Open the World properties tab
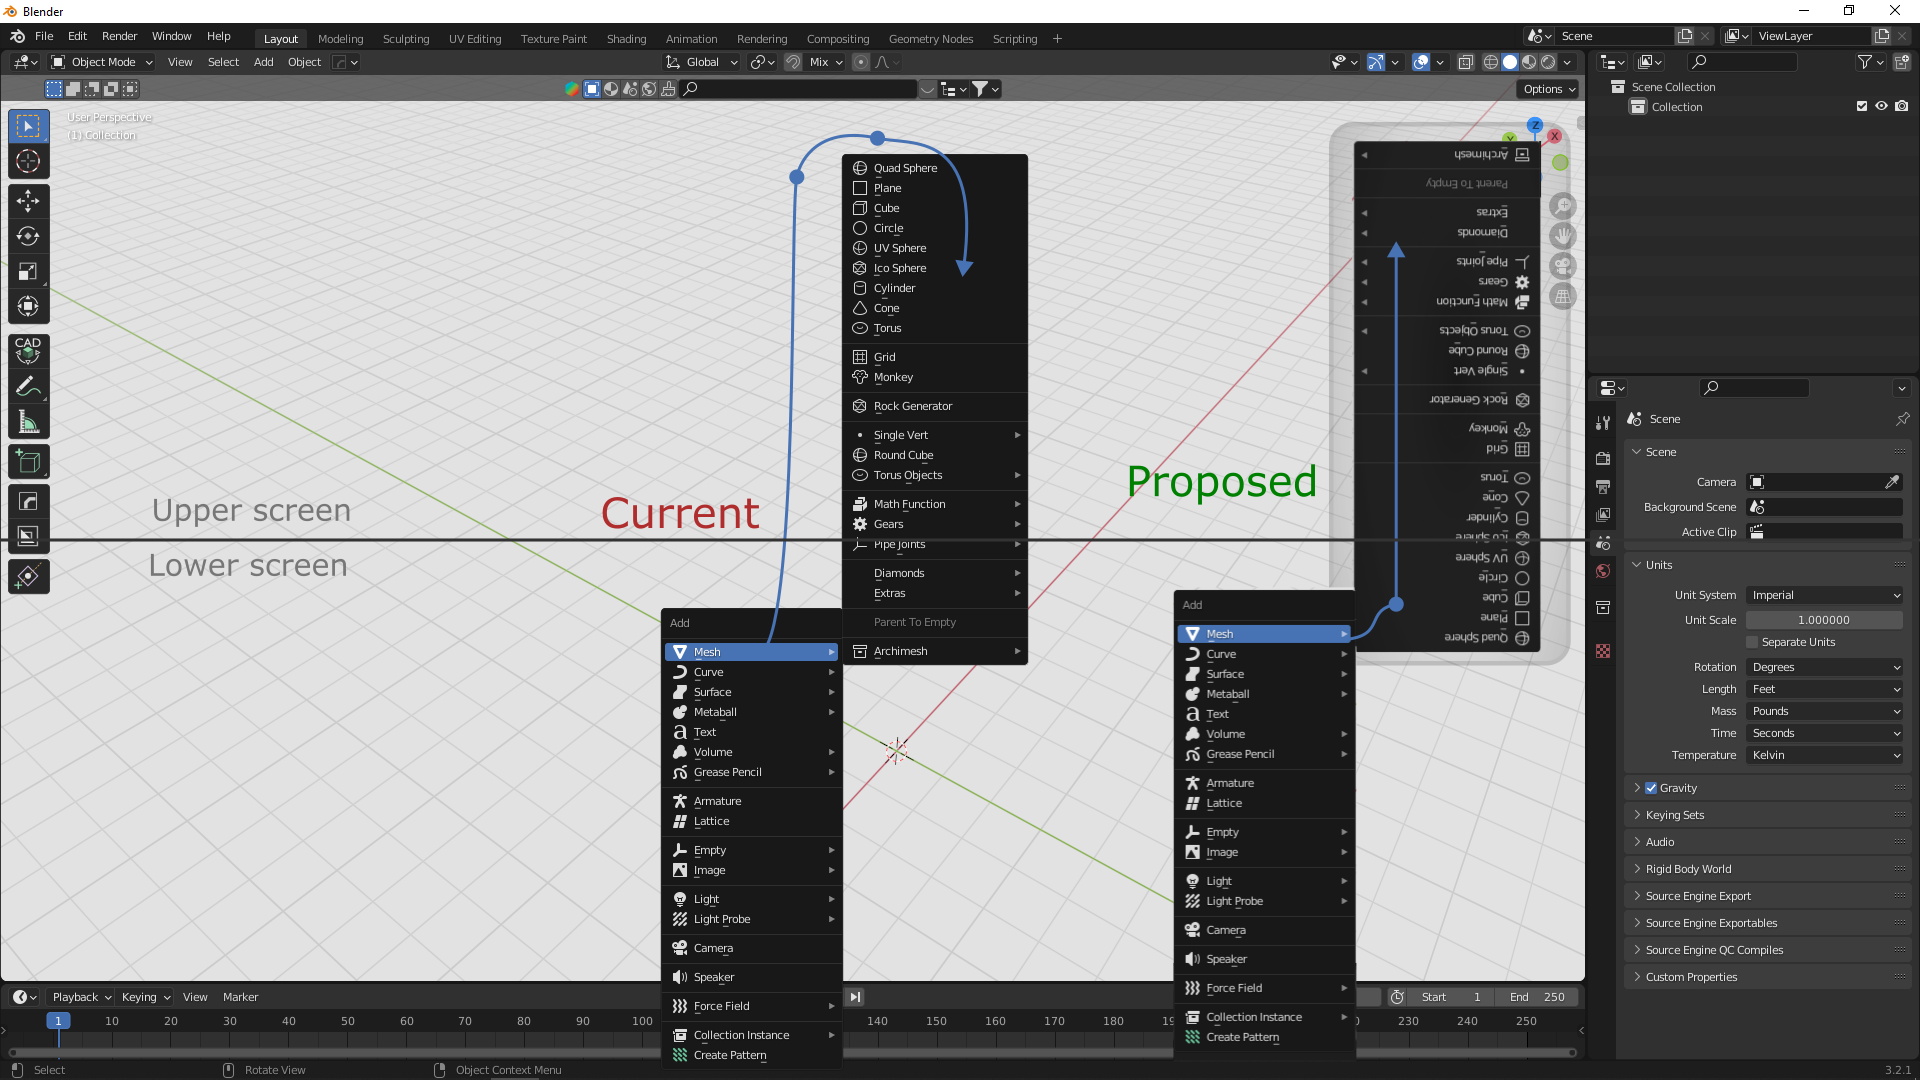Image resolution: width=1920 pixels, height=1080 pixels. 1603,571
